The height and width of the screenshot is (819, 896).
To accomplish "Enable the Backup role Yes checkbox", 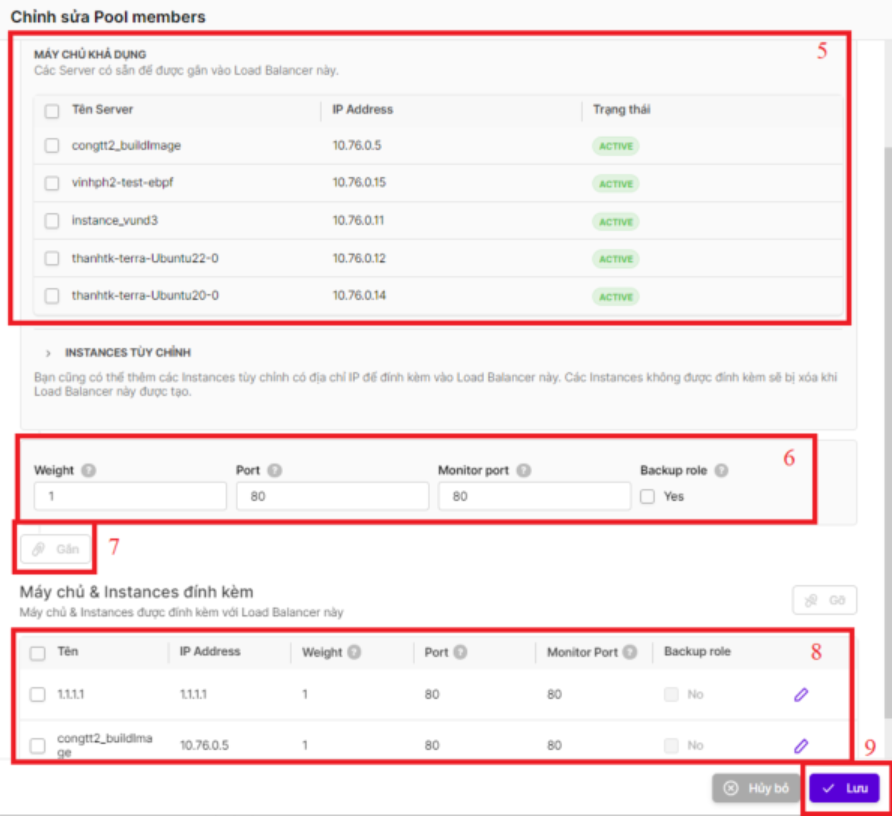I will pos(647,497).
